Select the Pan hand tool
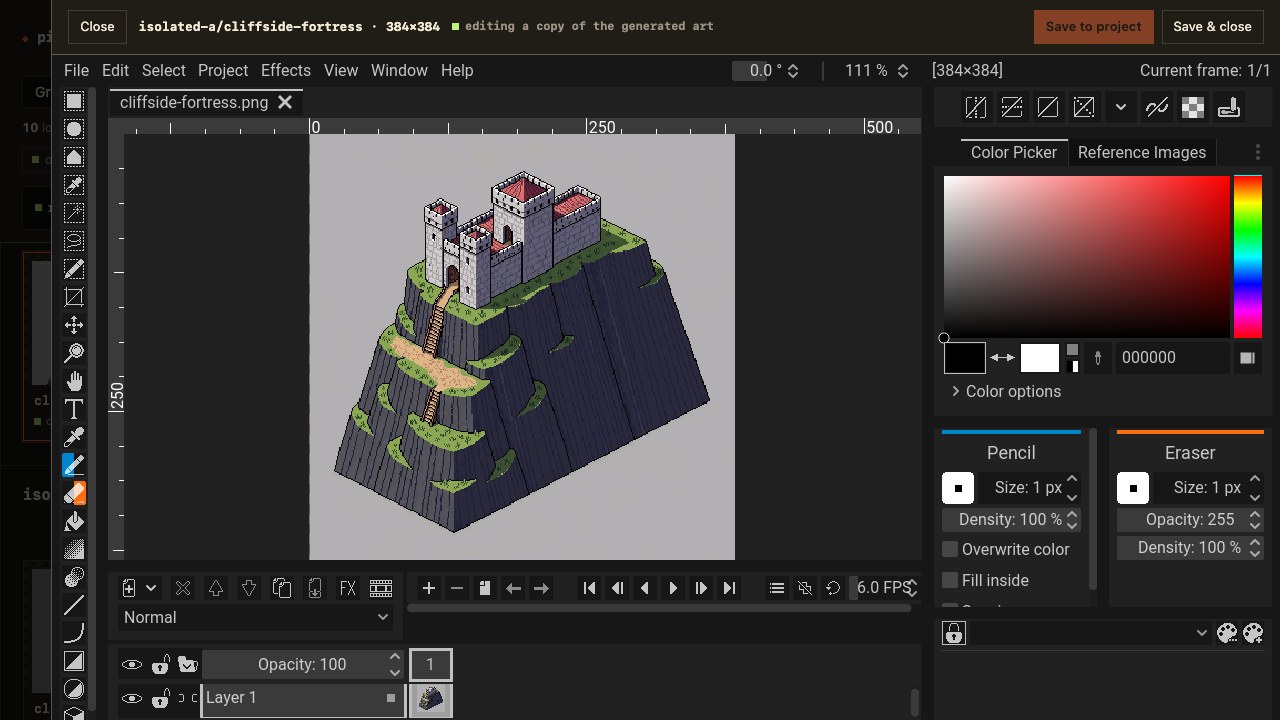 [x=74, y=381]
